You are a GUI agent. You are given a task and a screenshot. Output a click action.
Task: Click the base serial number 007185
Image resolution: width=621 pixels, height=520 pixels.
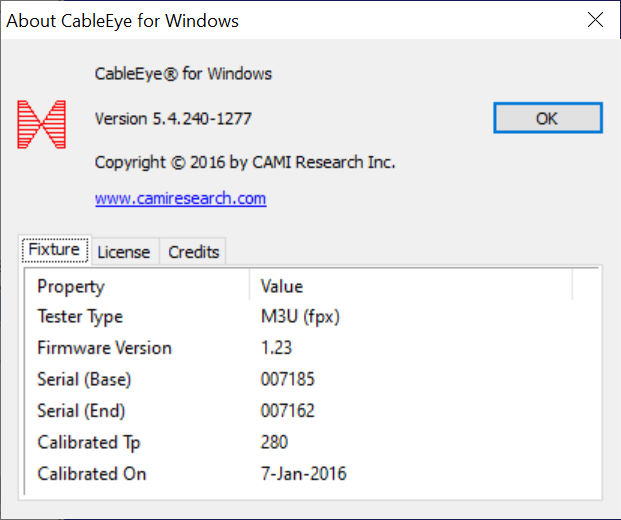285,380
